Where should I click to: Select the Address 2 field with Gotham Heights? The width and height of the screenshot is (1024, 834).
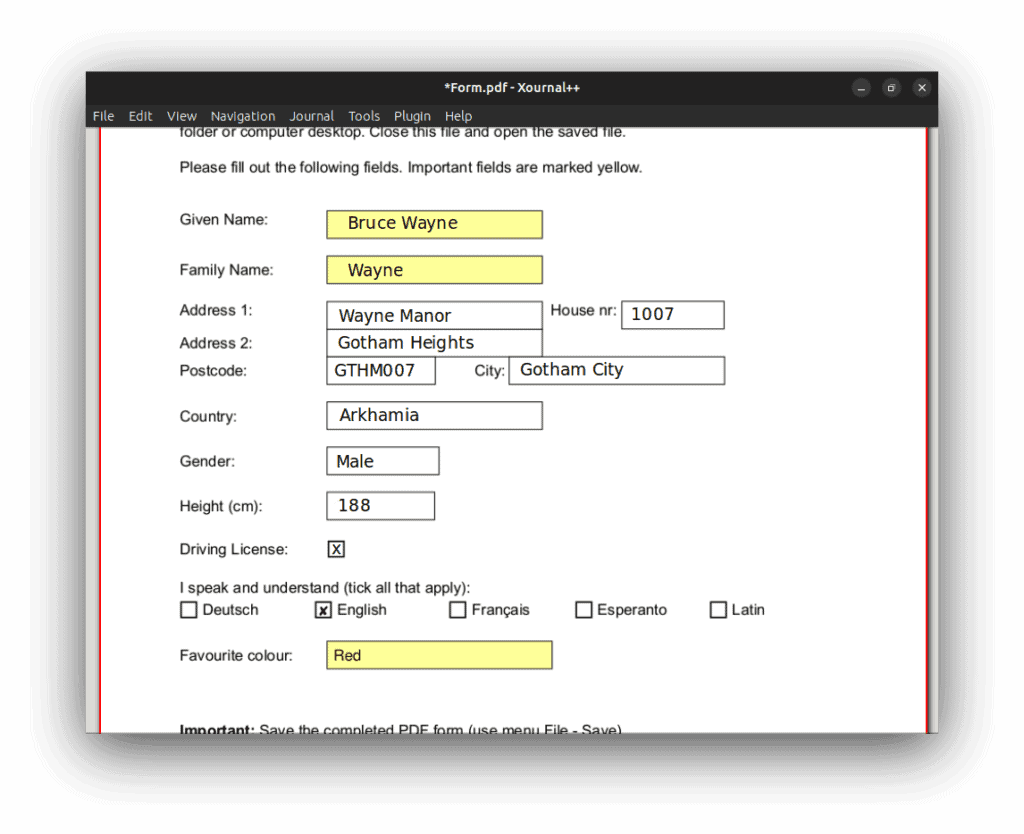click(434, 343)
